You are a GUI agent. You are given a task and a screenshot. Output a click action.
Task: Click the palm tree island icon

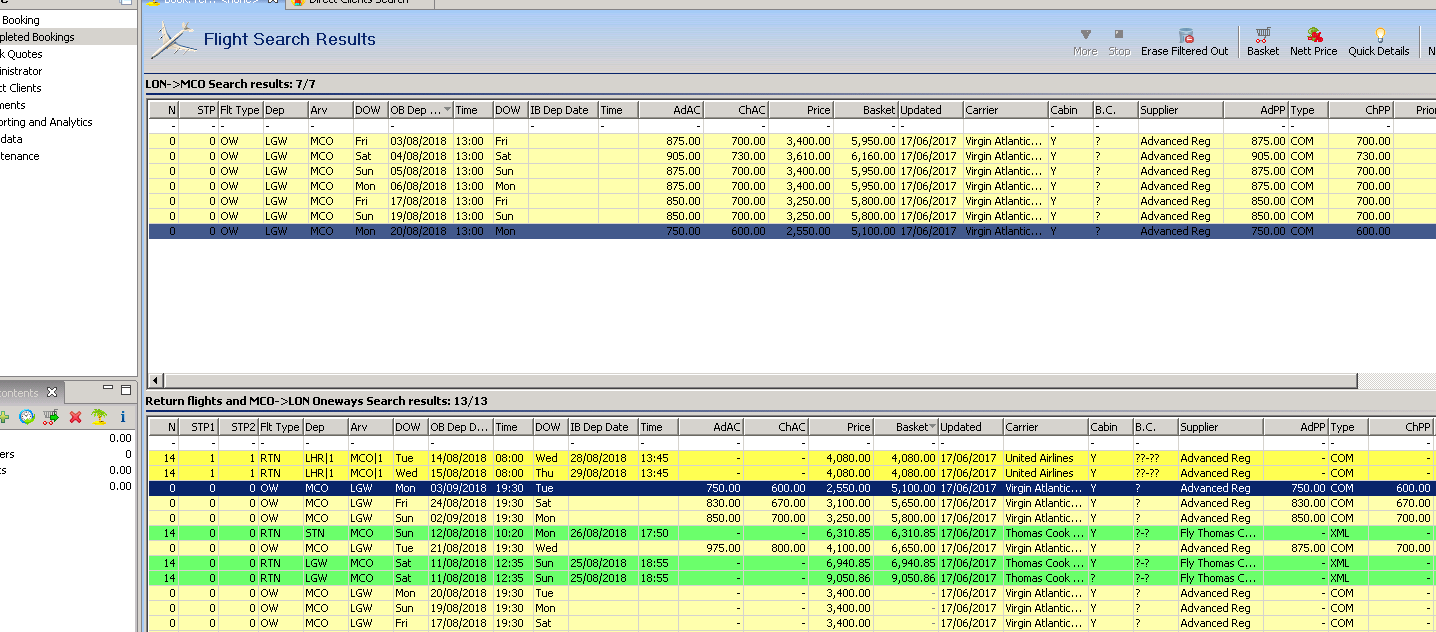coord(99,417)
